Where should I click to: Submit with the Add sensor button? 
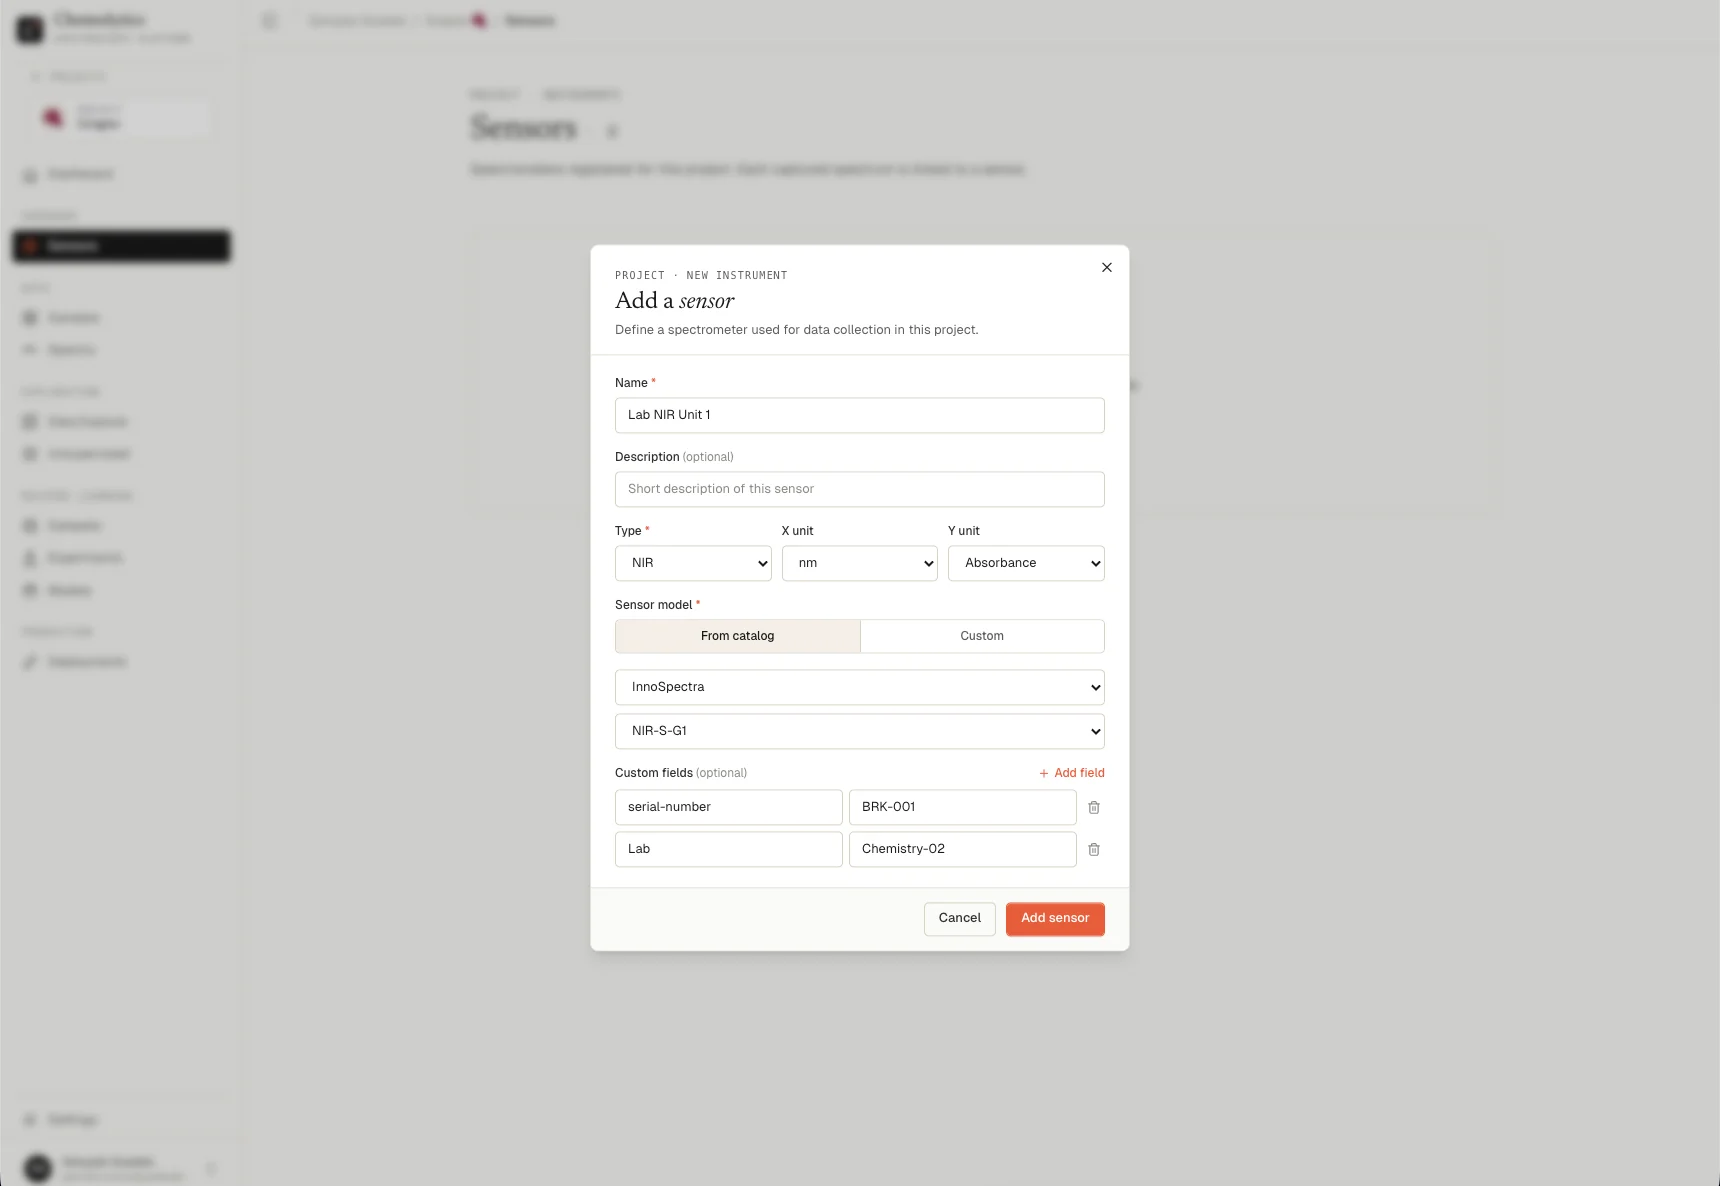(x=1055, y=918)
